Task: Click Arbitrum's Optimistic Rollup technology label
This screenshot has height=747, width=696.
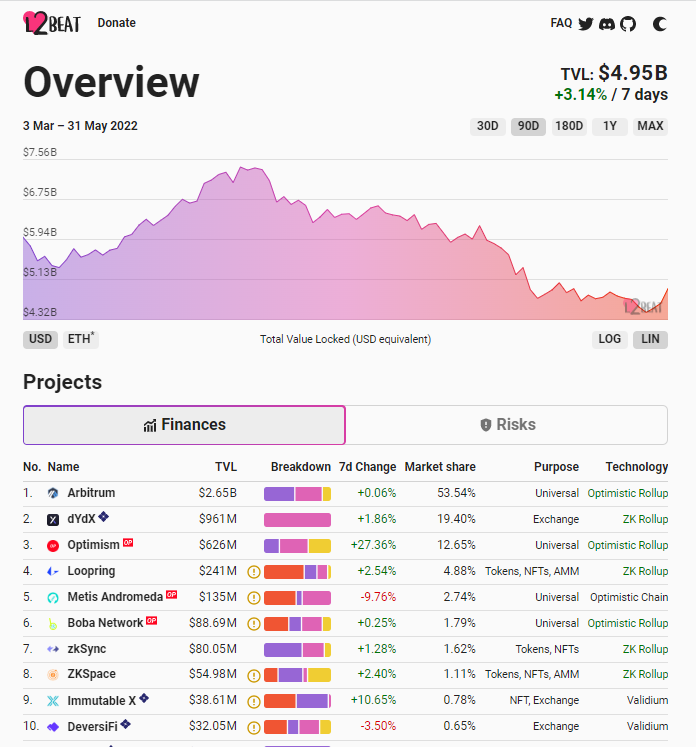Action: pos(627,494)
